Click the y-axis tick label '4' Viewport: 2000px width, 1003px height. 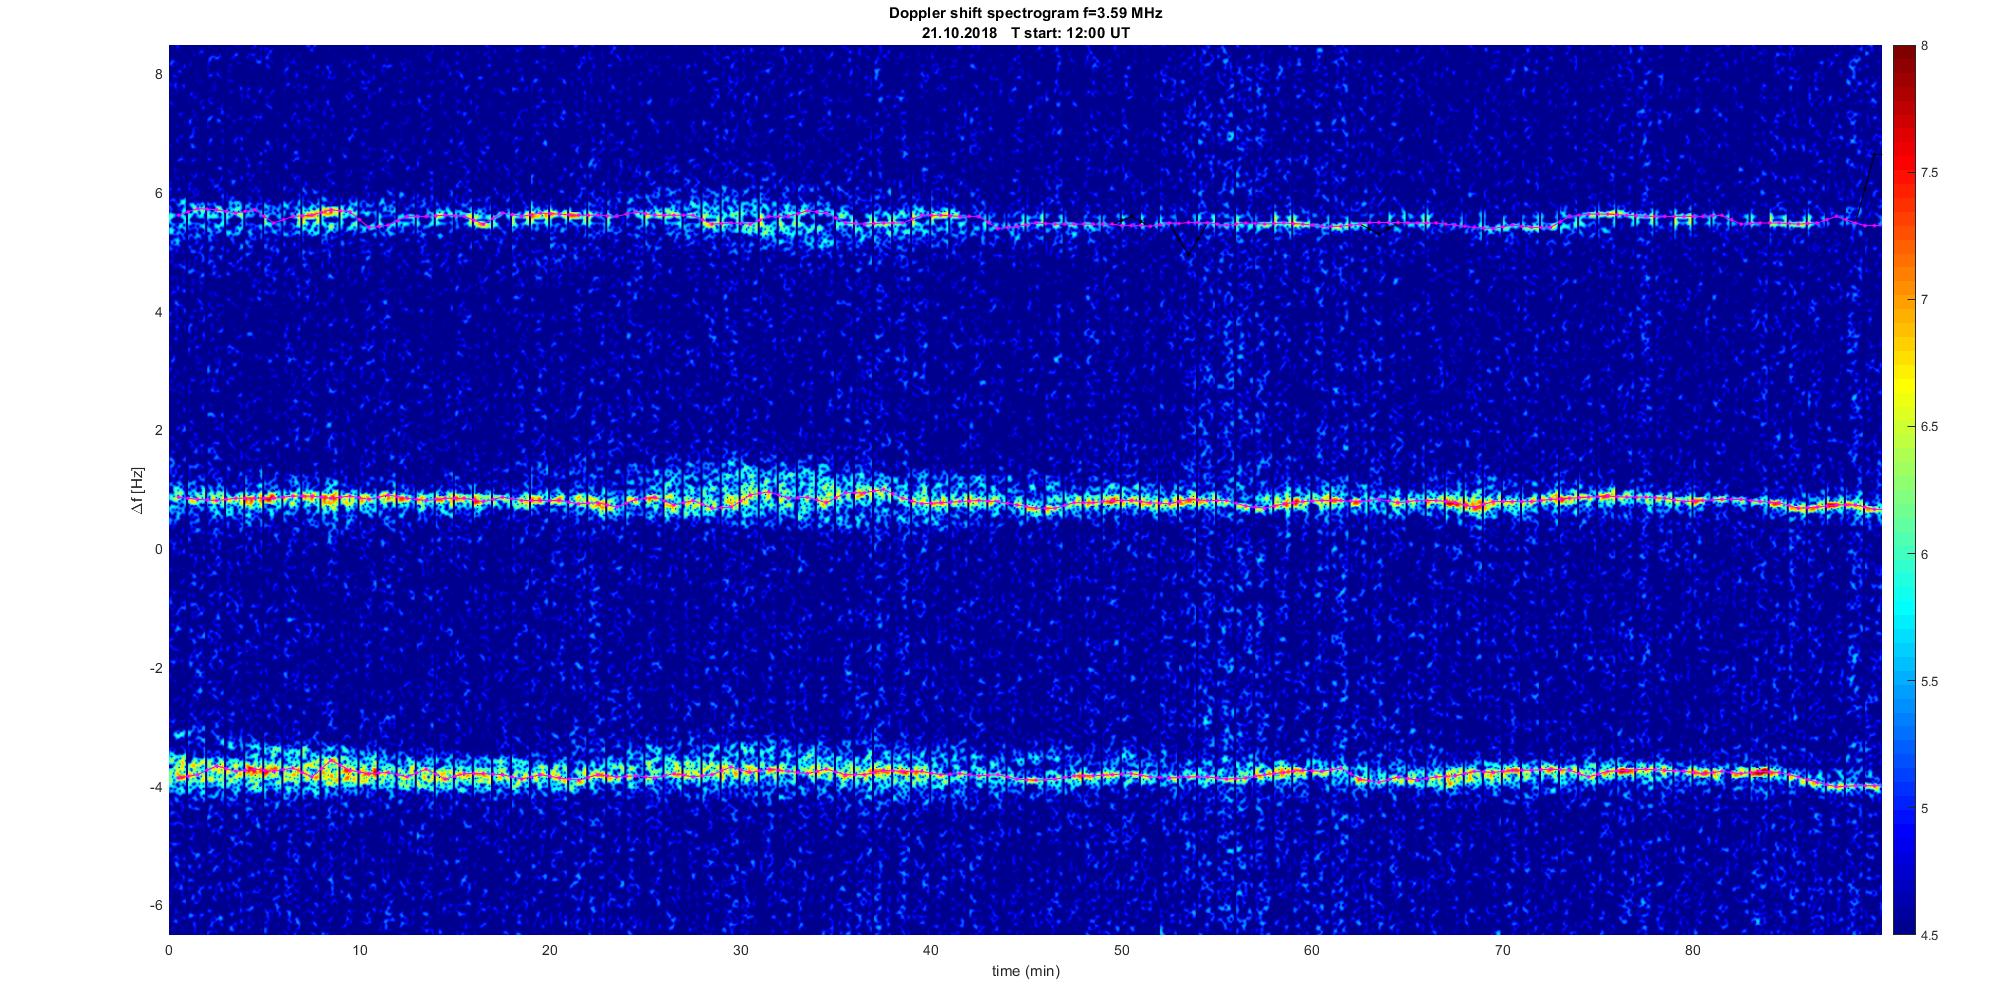coord(158,312)
